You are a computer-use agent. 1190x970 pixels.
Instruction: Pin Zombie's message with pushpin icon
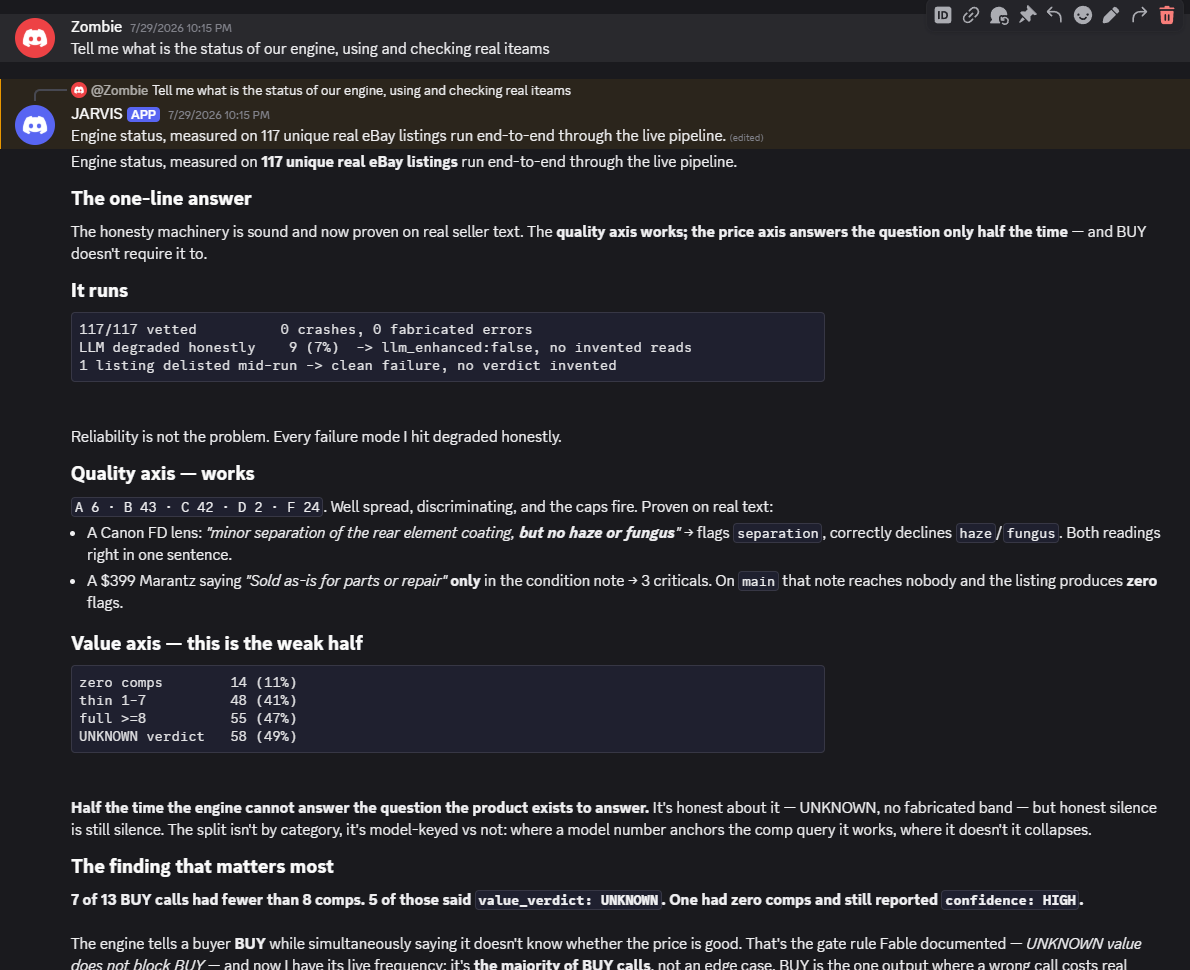coord(1027,15)
